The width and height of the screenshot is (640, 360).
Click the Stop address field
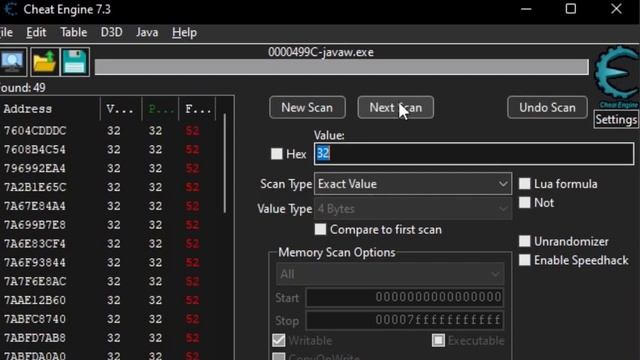[x=404, y=320]
